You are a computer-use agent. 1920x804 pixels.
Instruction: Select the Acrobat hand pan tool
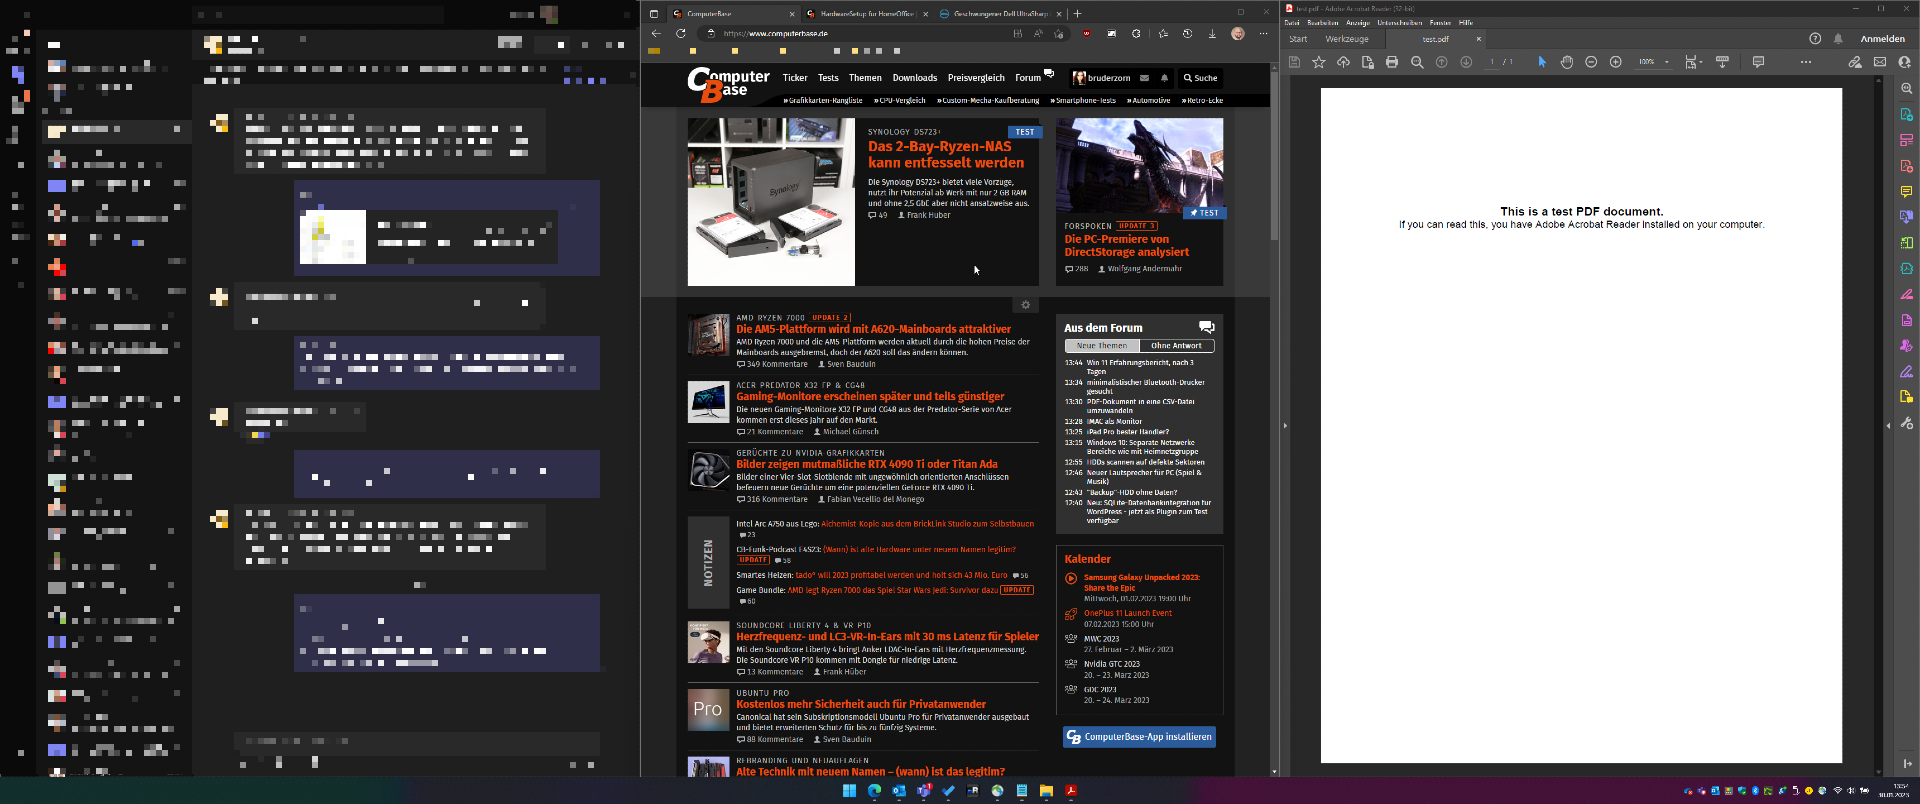click(1567, 62)
